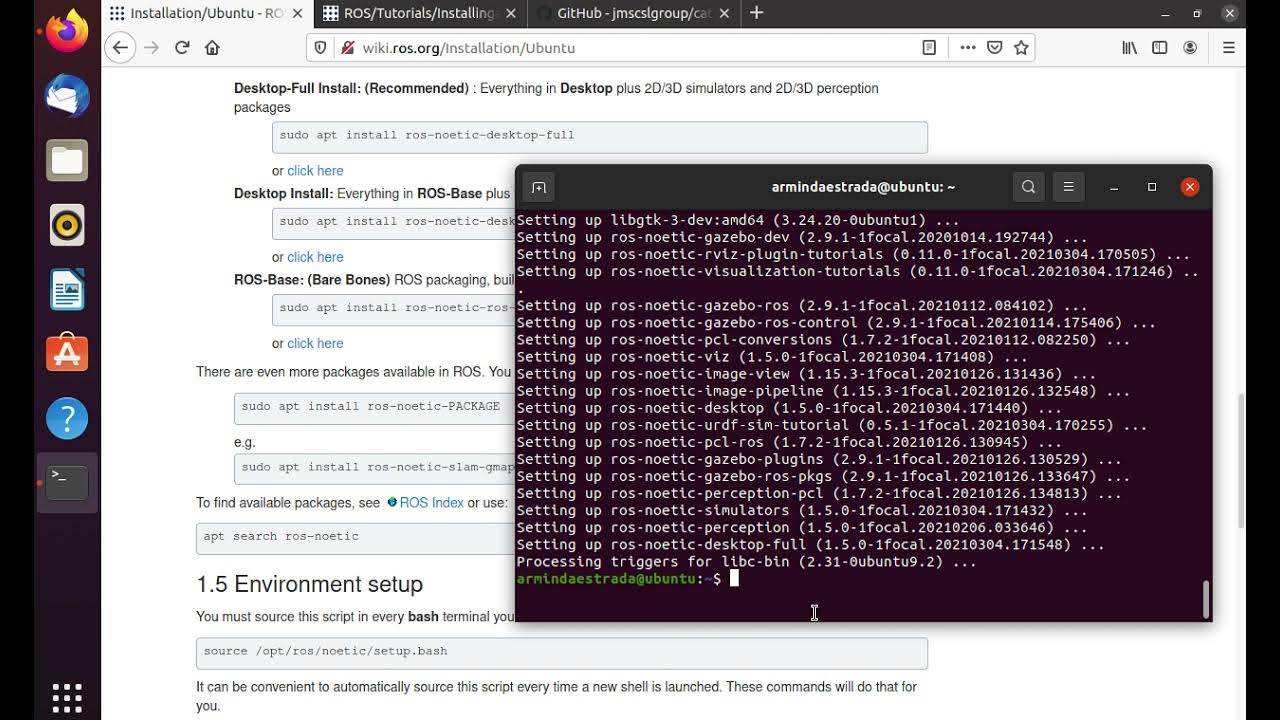Click the source setup.bash command box

pyautogui.click(x=562, y=653)
